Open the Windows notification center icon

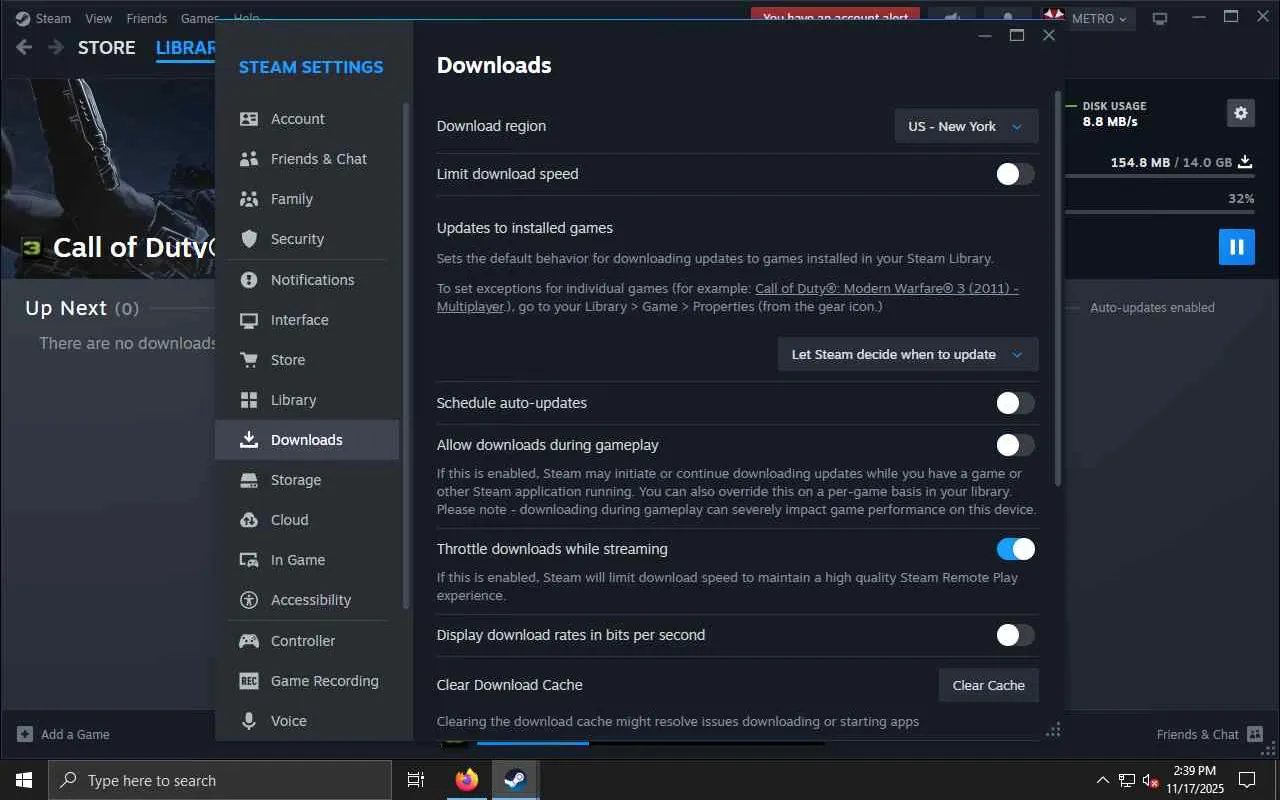tap(1247, 780)
